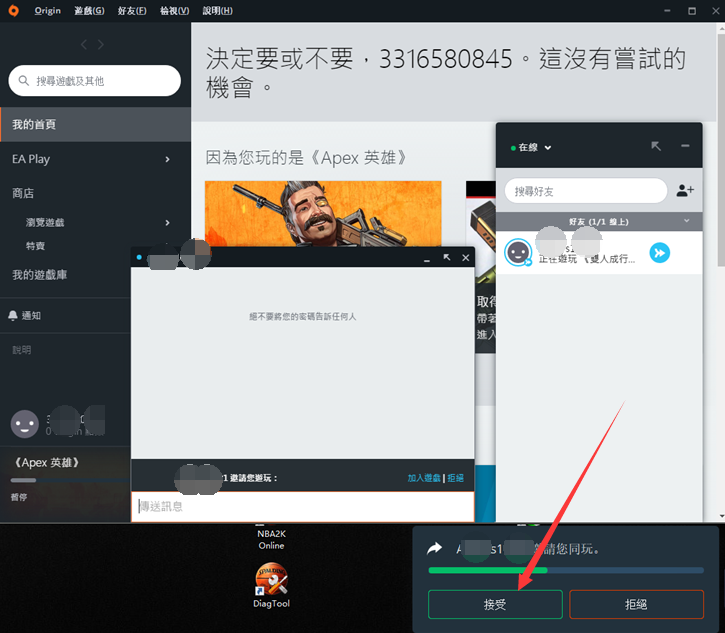
Task: Open 說明 in the sidebar
Action: (x=21, y=350)
